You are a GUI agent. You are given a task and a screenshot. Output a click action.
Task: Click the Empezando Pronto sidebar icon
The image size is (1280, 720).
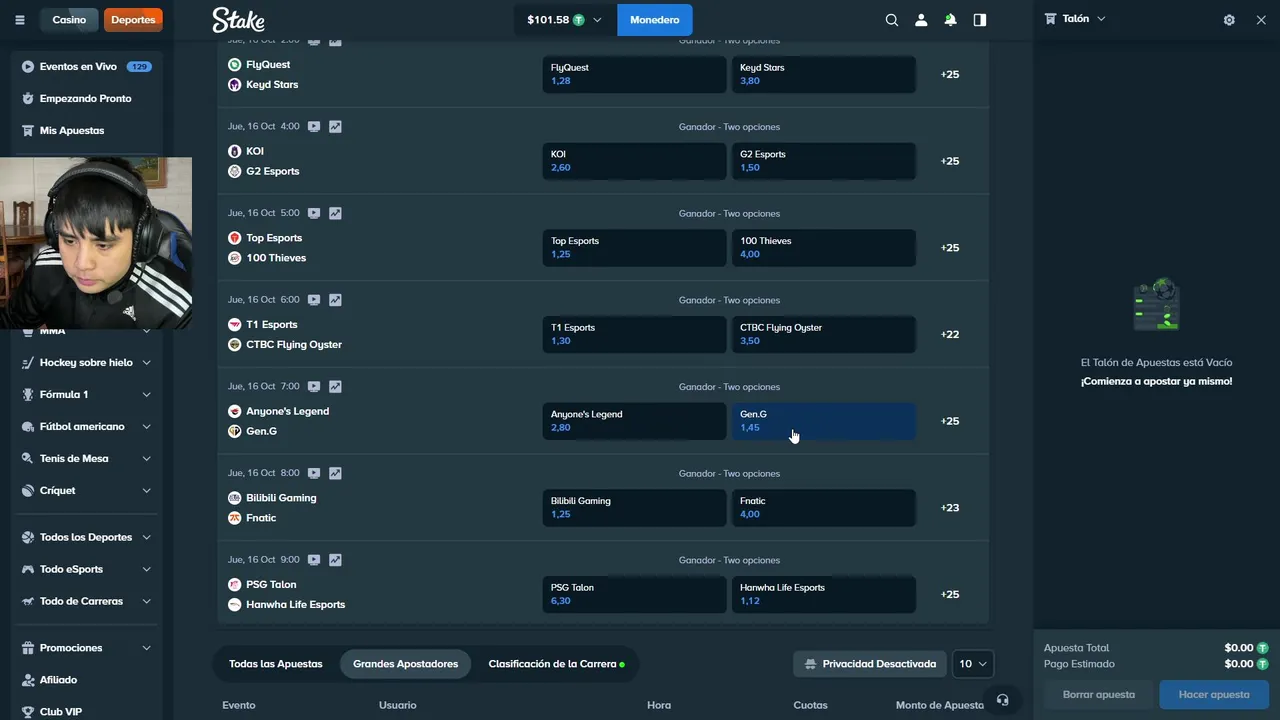click(x=28, y=99)
